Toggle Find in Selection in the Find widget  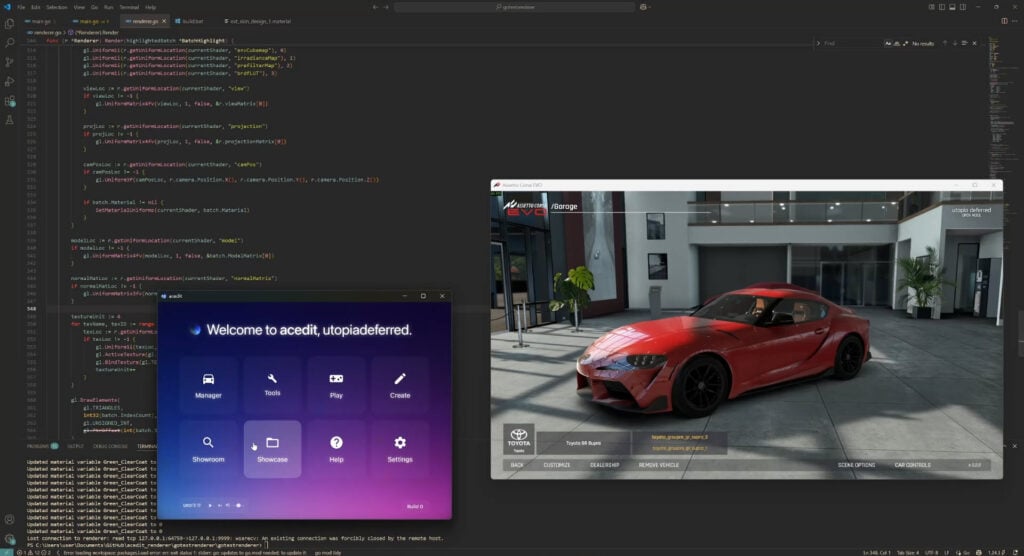[965, 43]
